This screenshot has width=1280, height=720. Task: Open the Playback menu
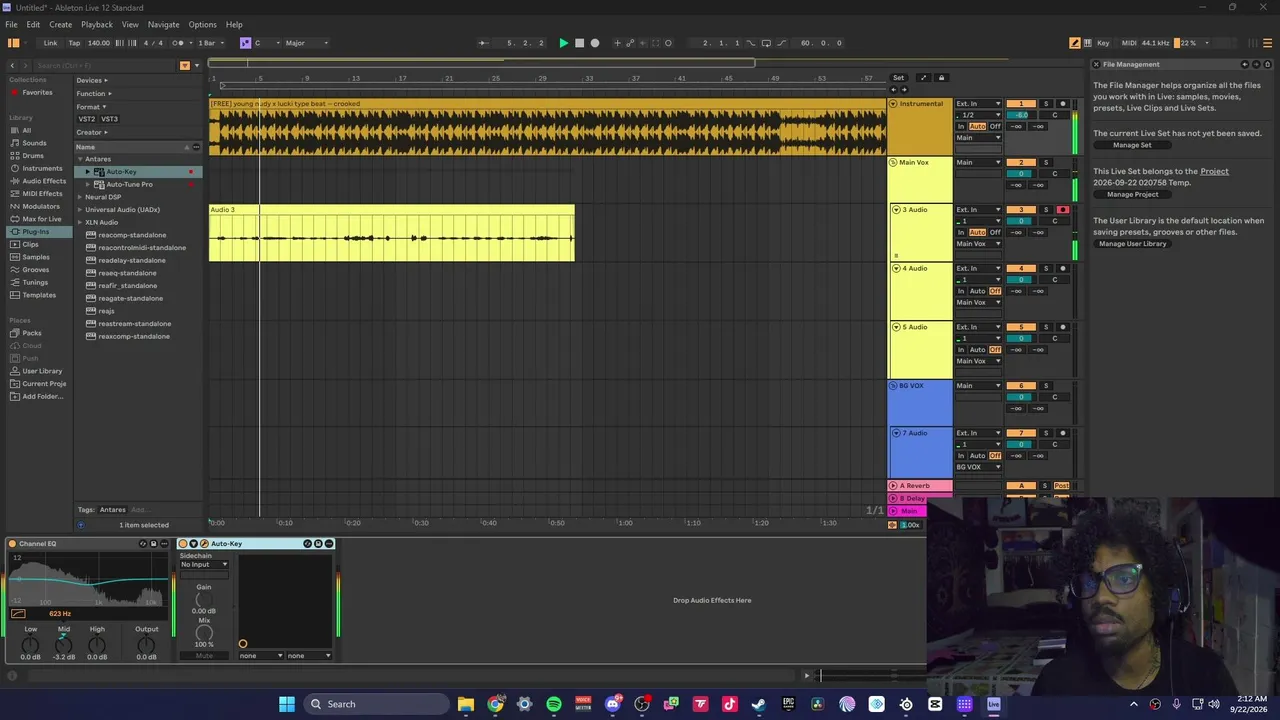point(97,24)
